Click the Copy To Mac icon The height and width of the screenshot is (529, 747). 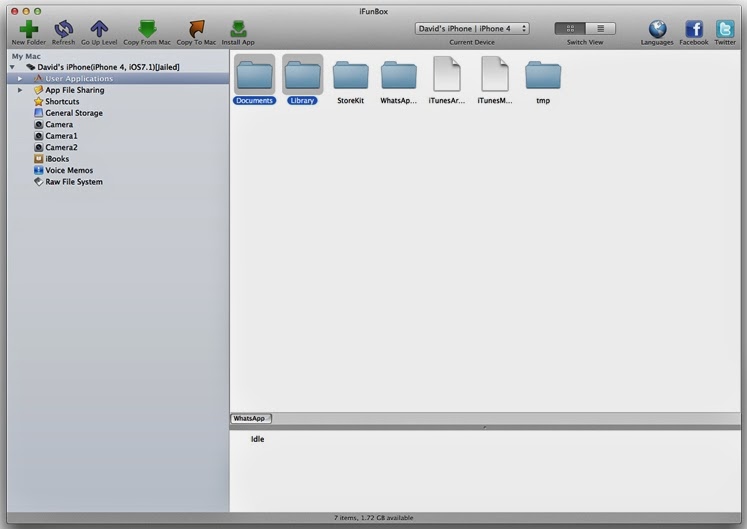[196, 29]
